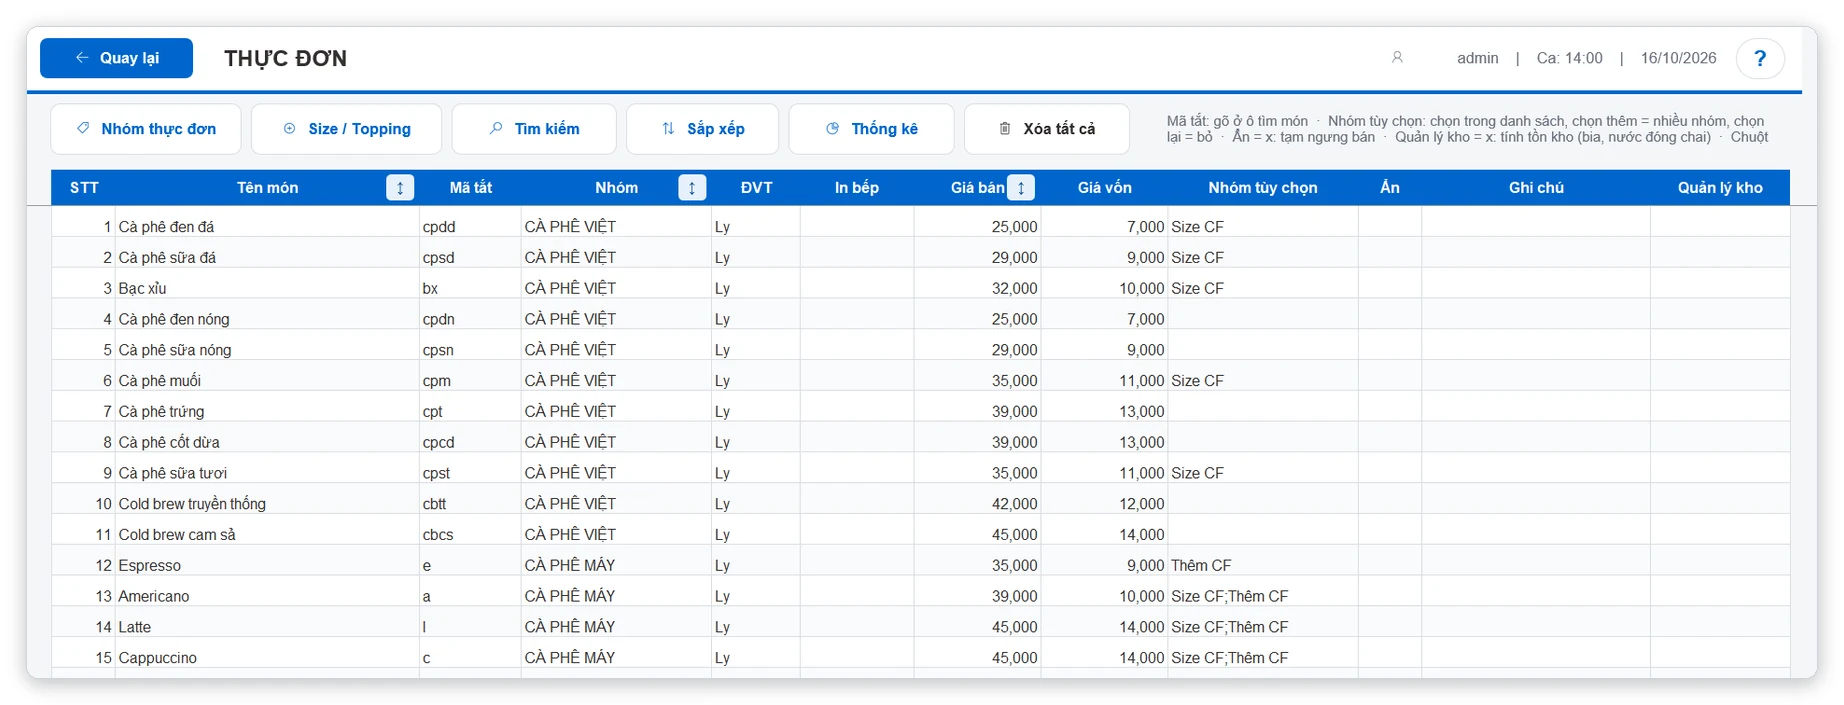
Task: Sort by the Nhóm column arrow
Action: point(692,188)
